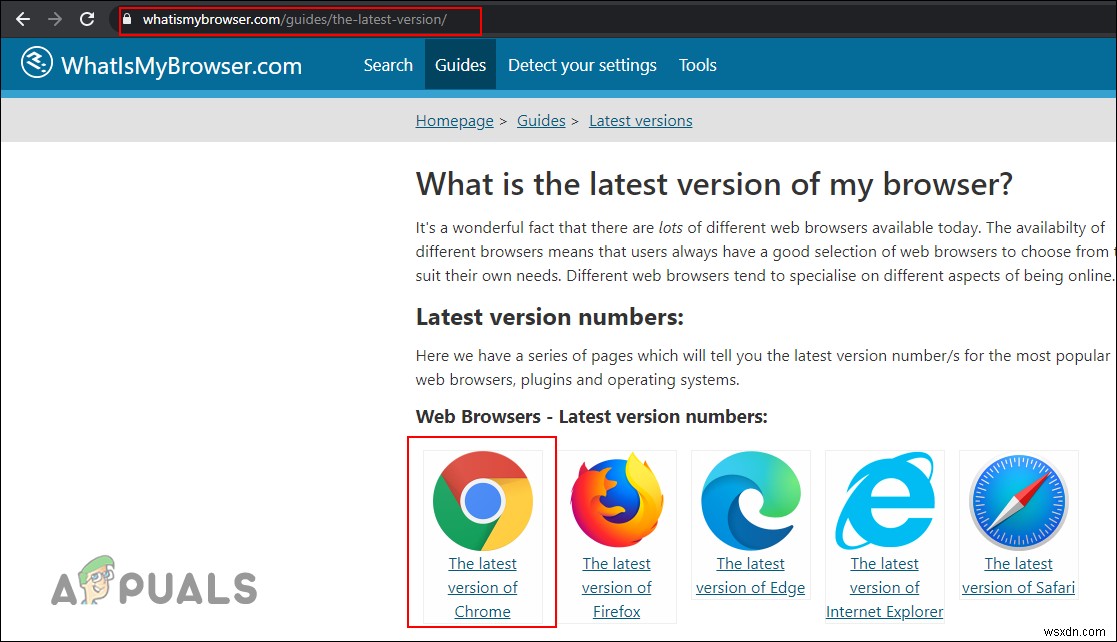The image size is (1117, 642).
Task: Open the Guides menu item
Action: [460, 64]
